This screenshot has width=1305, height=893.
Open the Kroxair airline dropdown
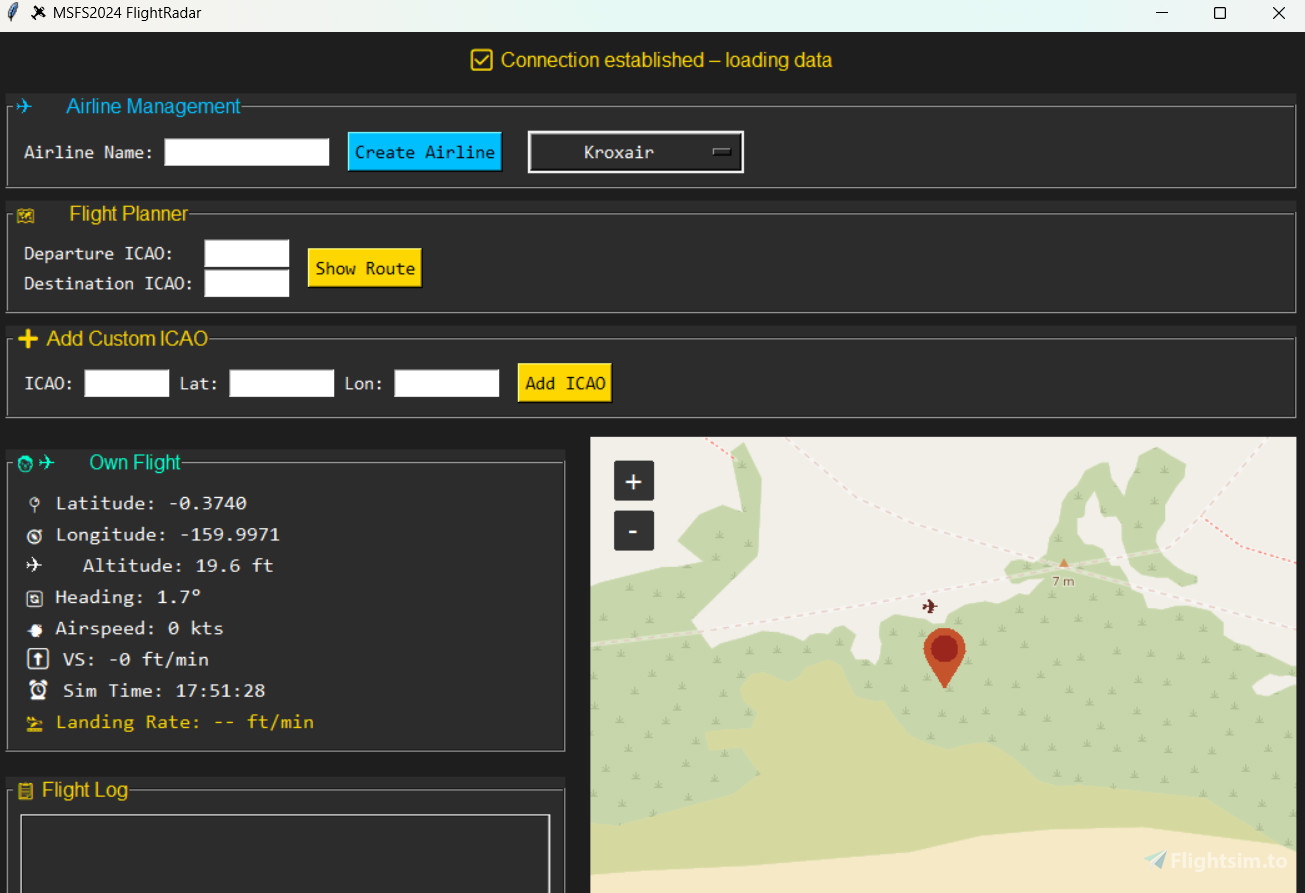(x=635, y=151)
